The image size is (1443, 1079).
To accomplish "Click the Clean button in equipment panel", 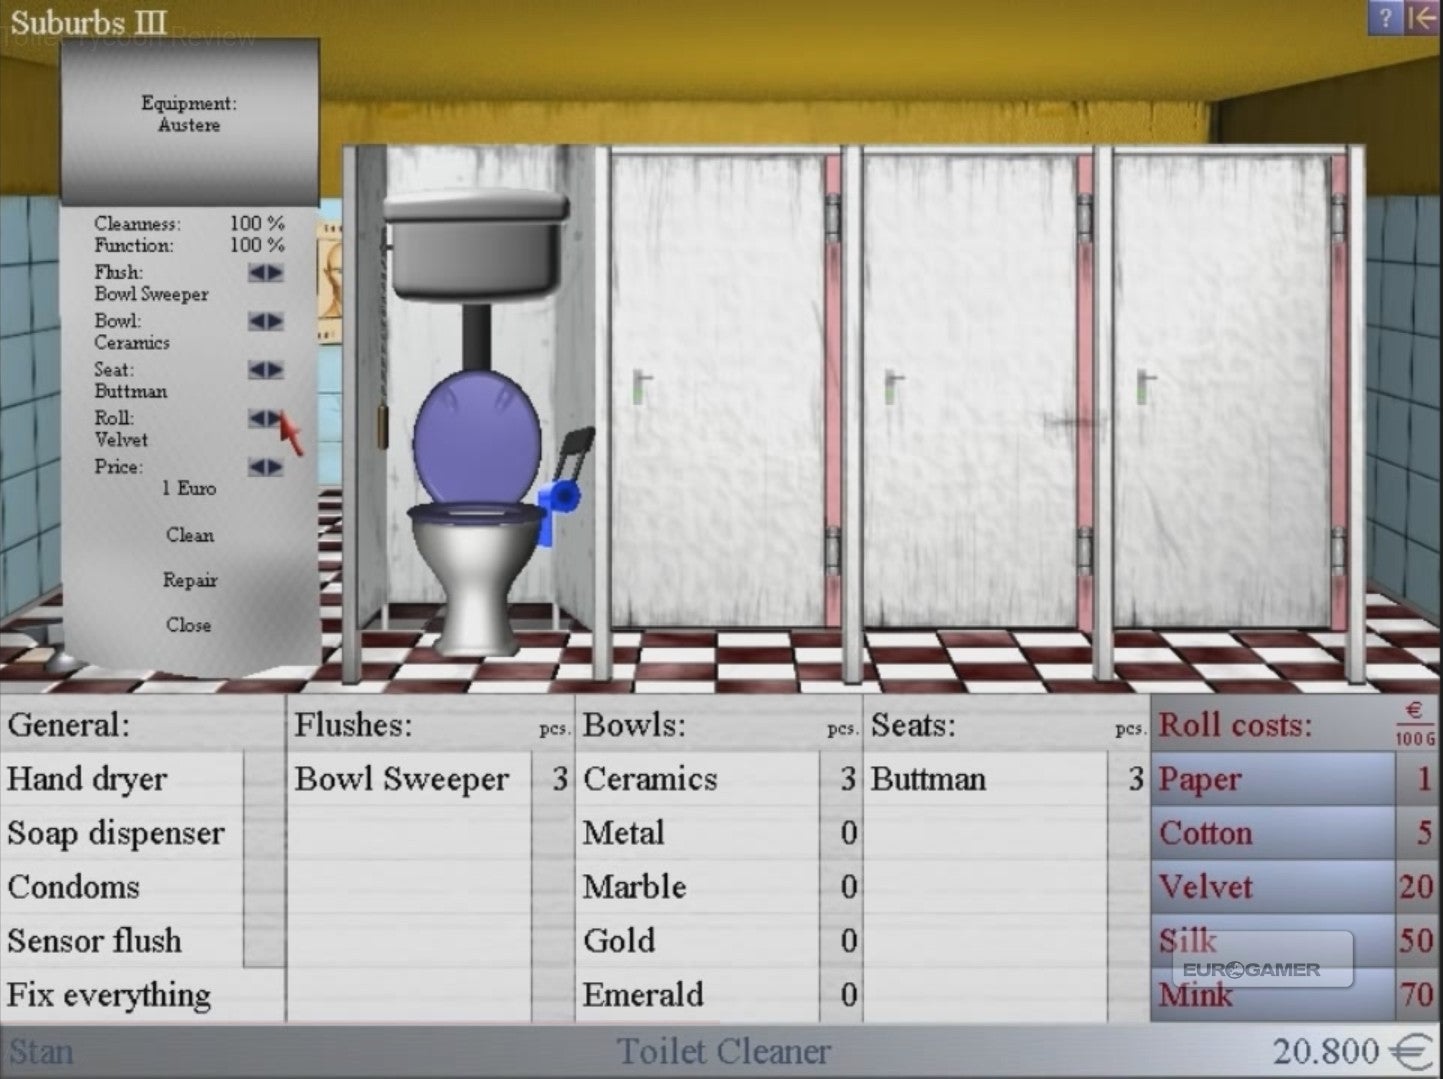I will pos(189,535).
